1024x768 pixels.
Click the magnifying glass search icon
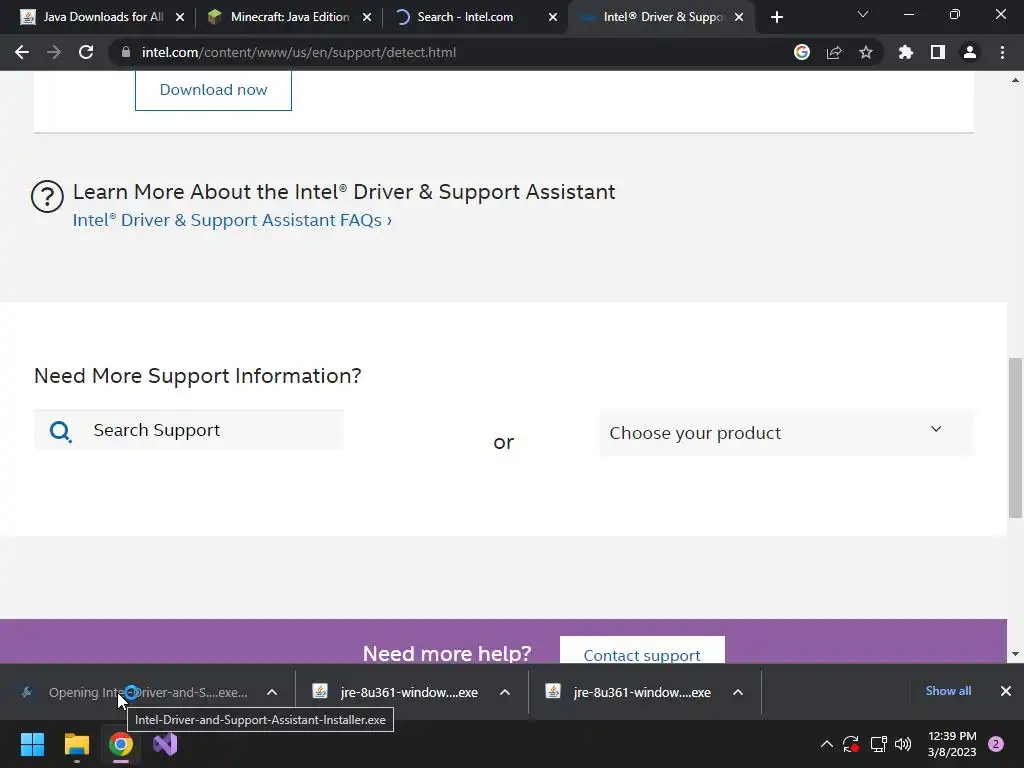point(60,431)
